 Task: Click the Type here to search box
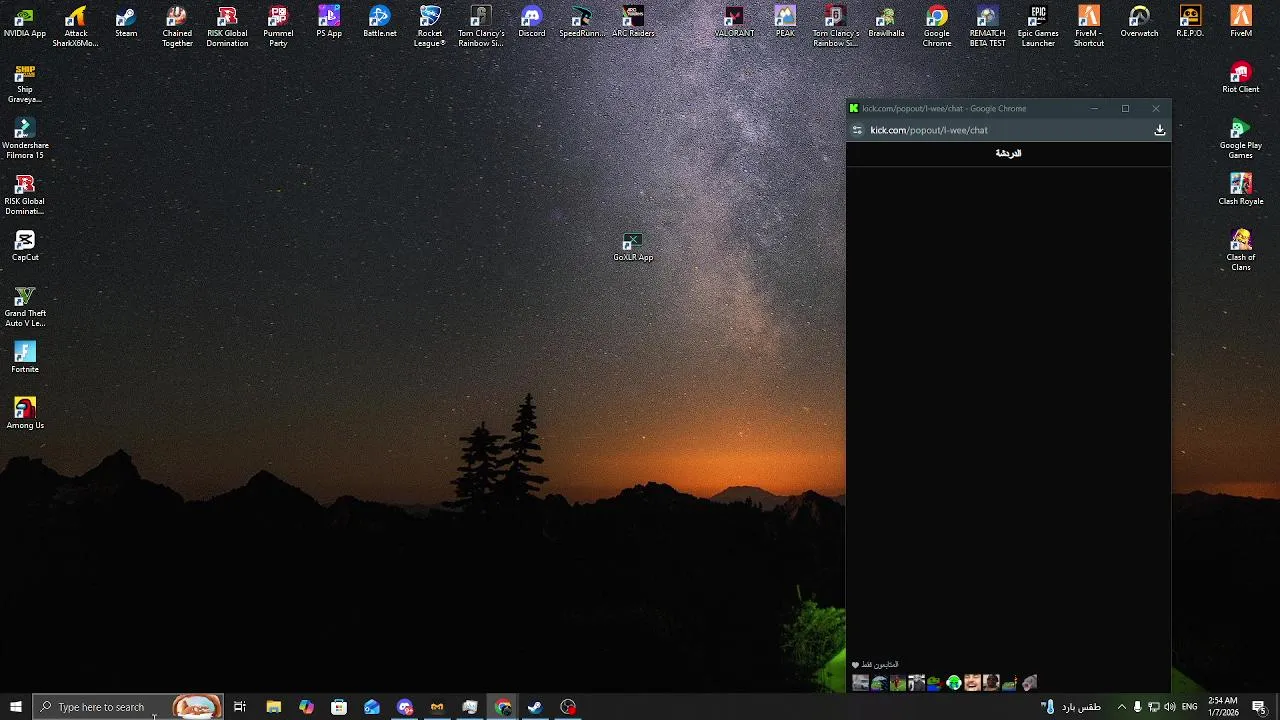click(x=128, y=707)
